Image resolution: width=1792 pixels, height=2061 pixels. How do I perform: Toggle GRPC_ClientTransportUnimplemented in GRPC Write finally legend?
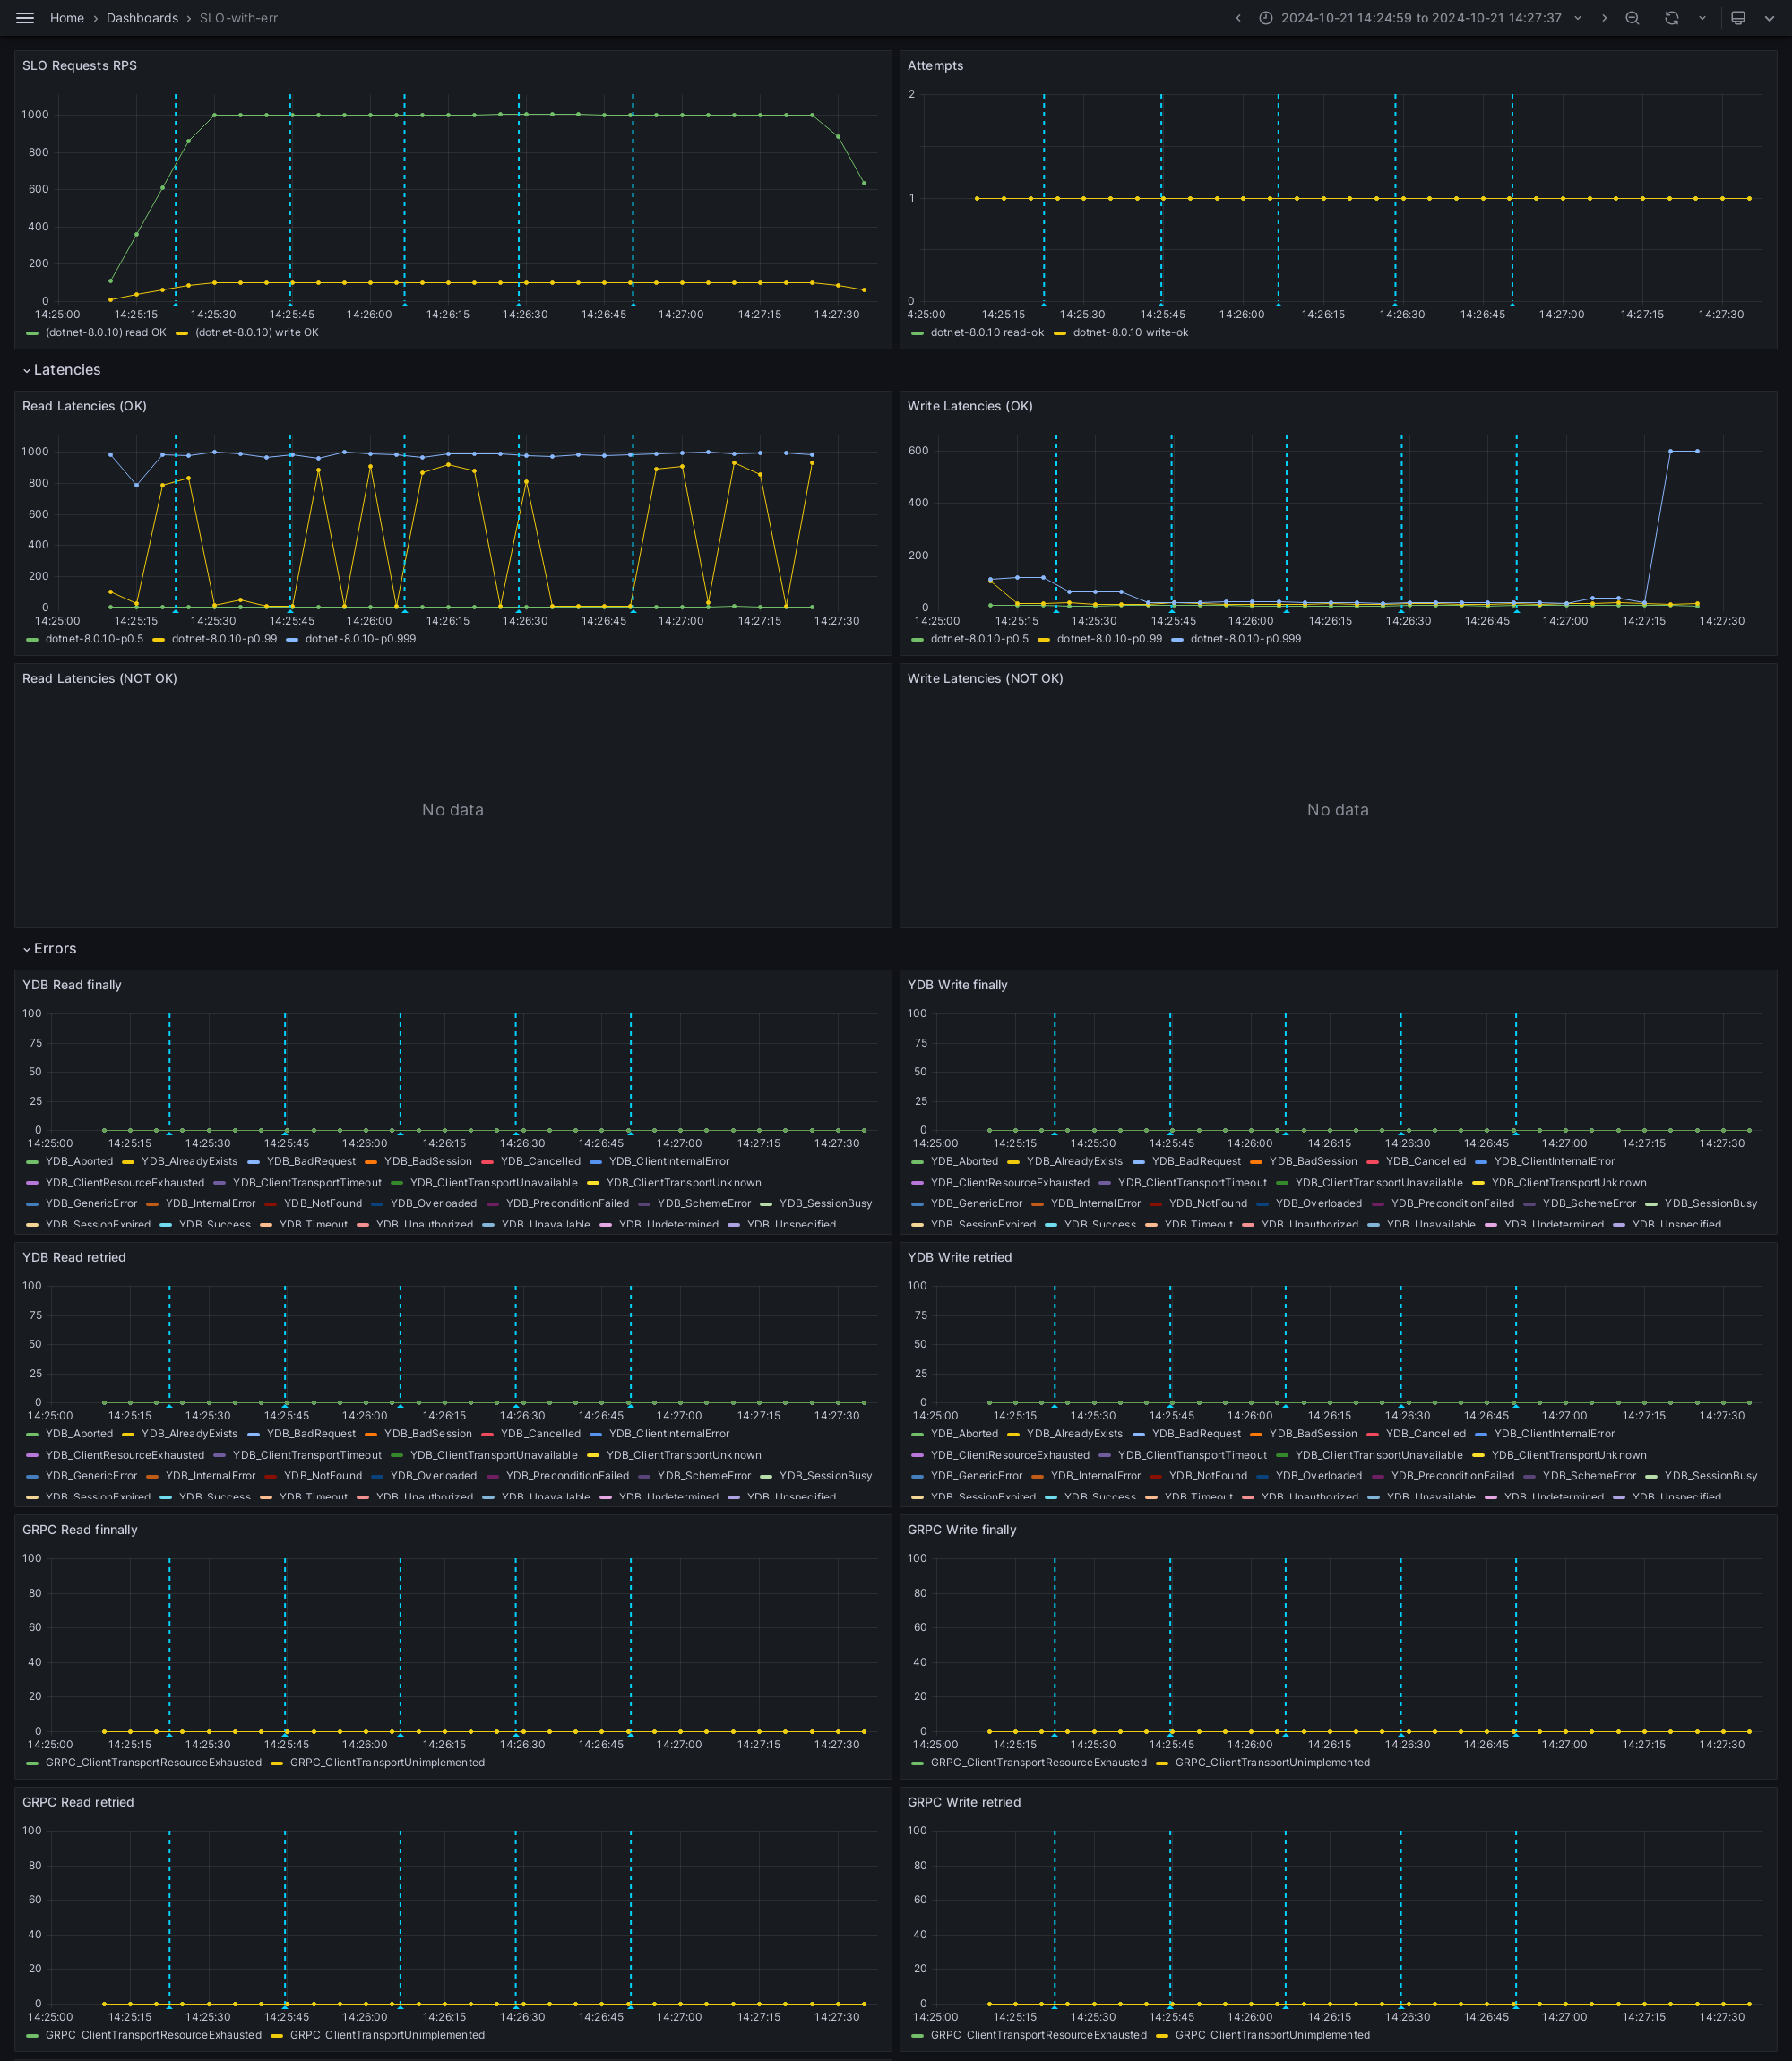click(1272, 1763)
